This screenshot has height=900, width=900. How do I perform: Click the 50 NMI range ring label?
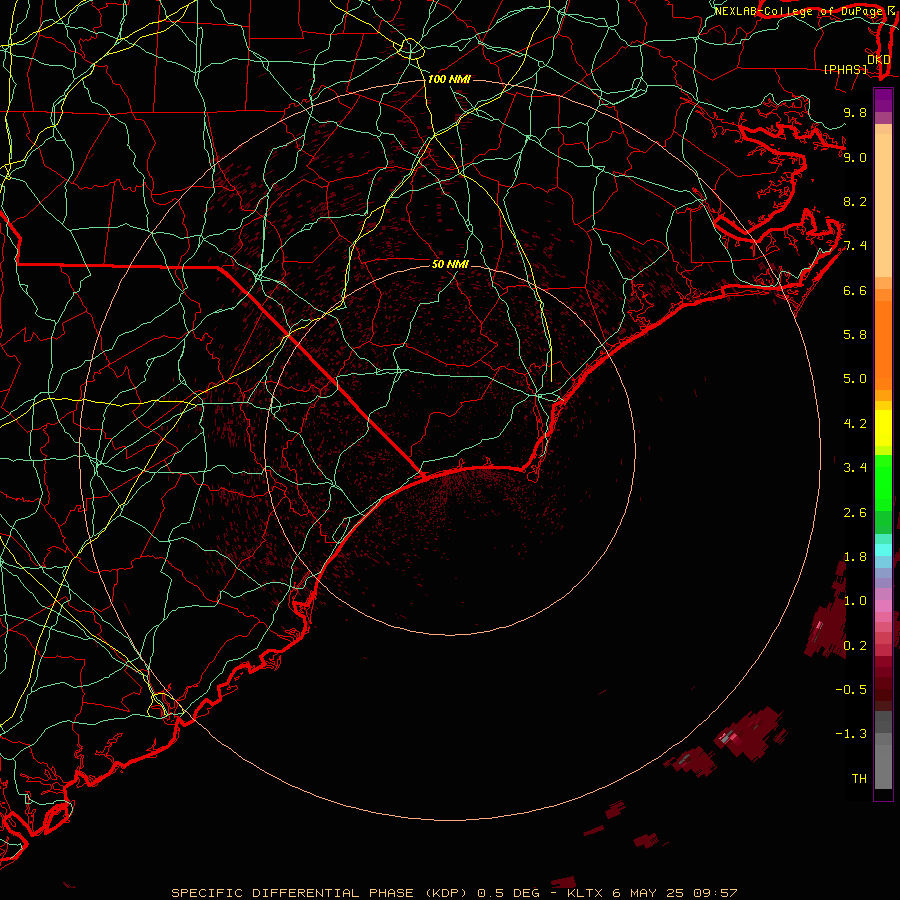[x=450, y=264]
